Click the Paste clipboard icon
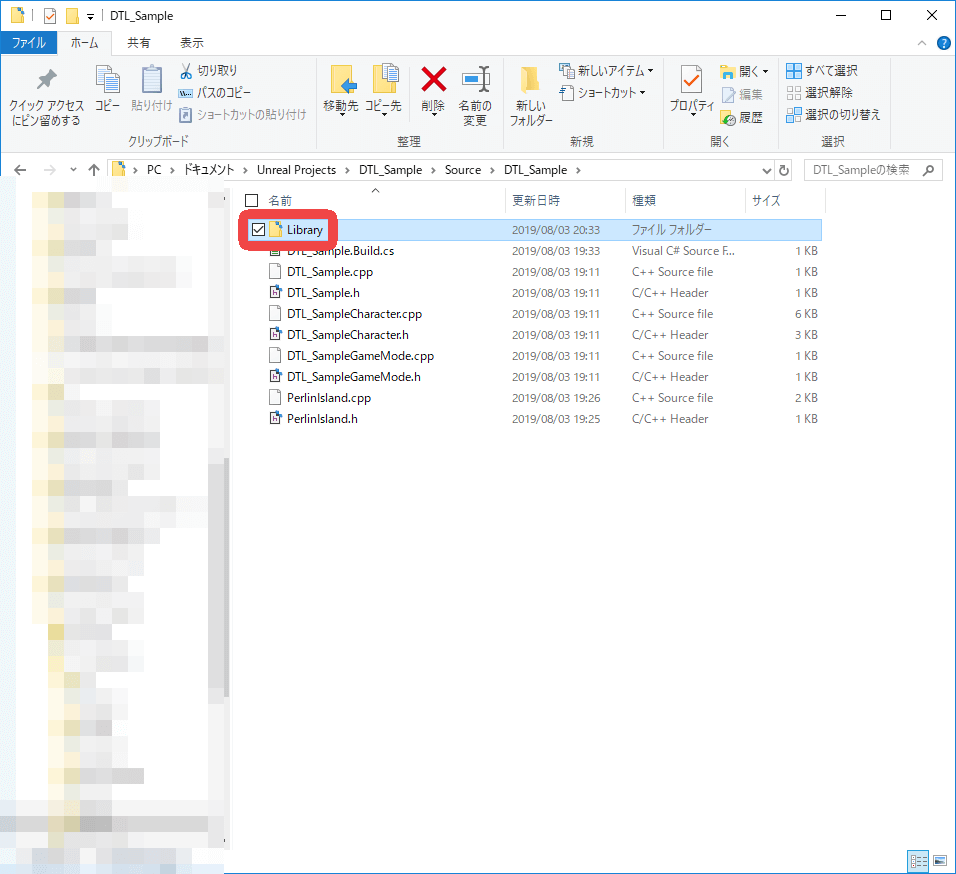956x874 pixels. coord(151,80)
